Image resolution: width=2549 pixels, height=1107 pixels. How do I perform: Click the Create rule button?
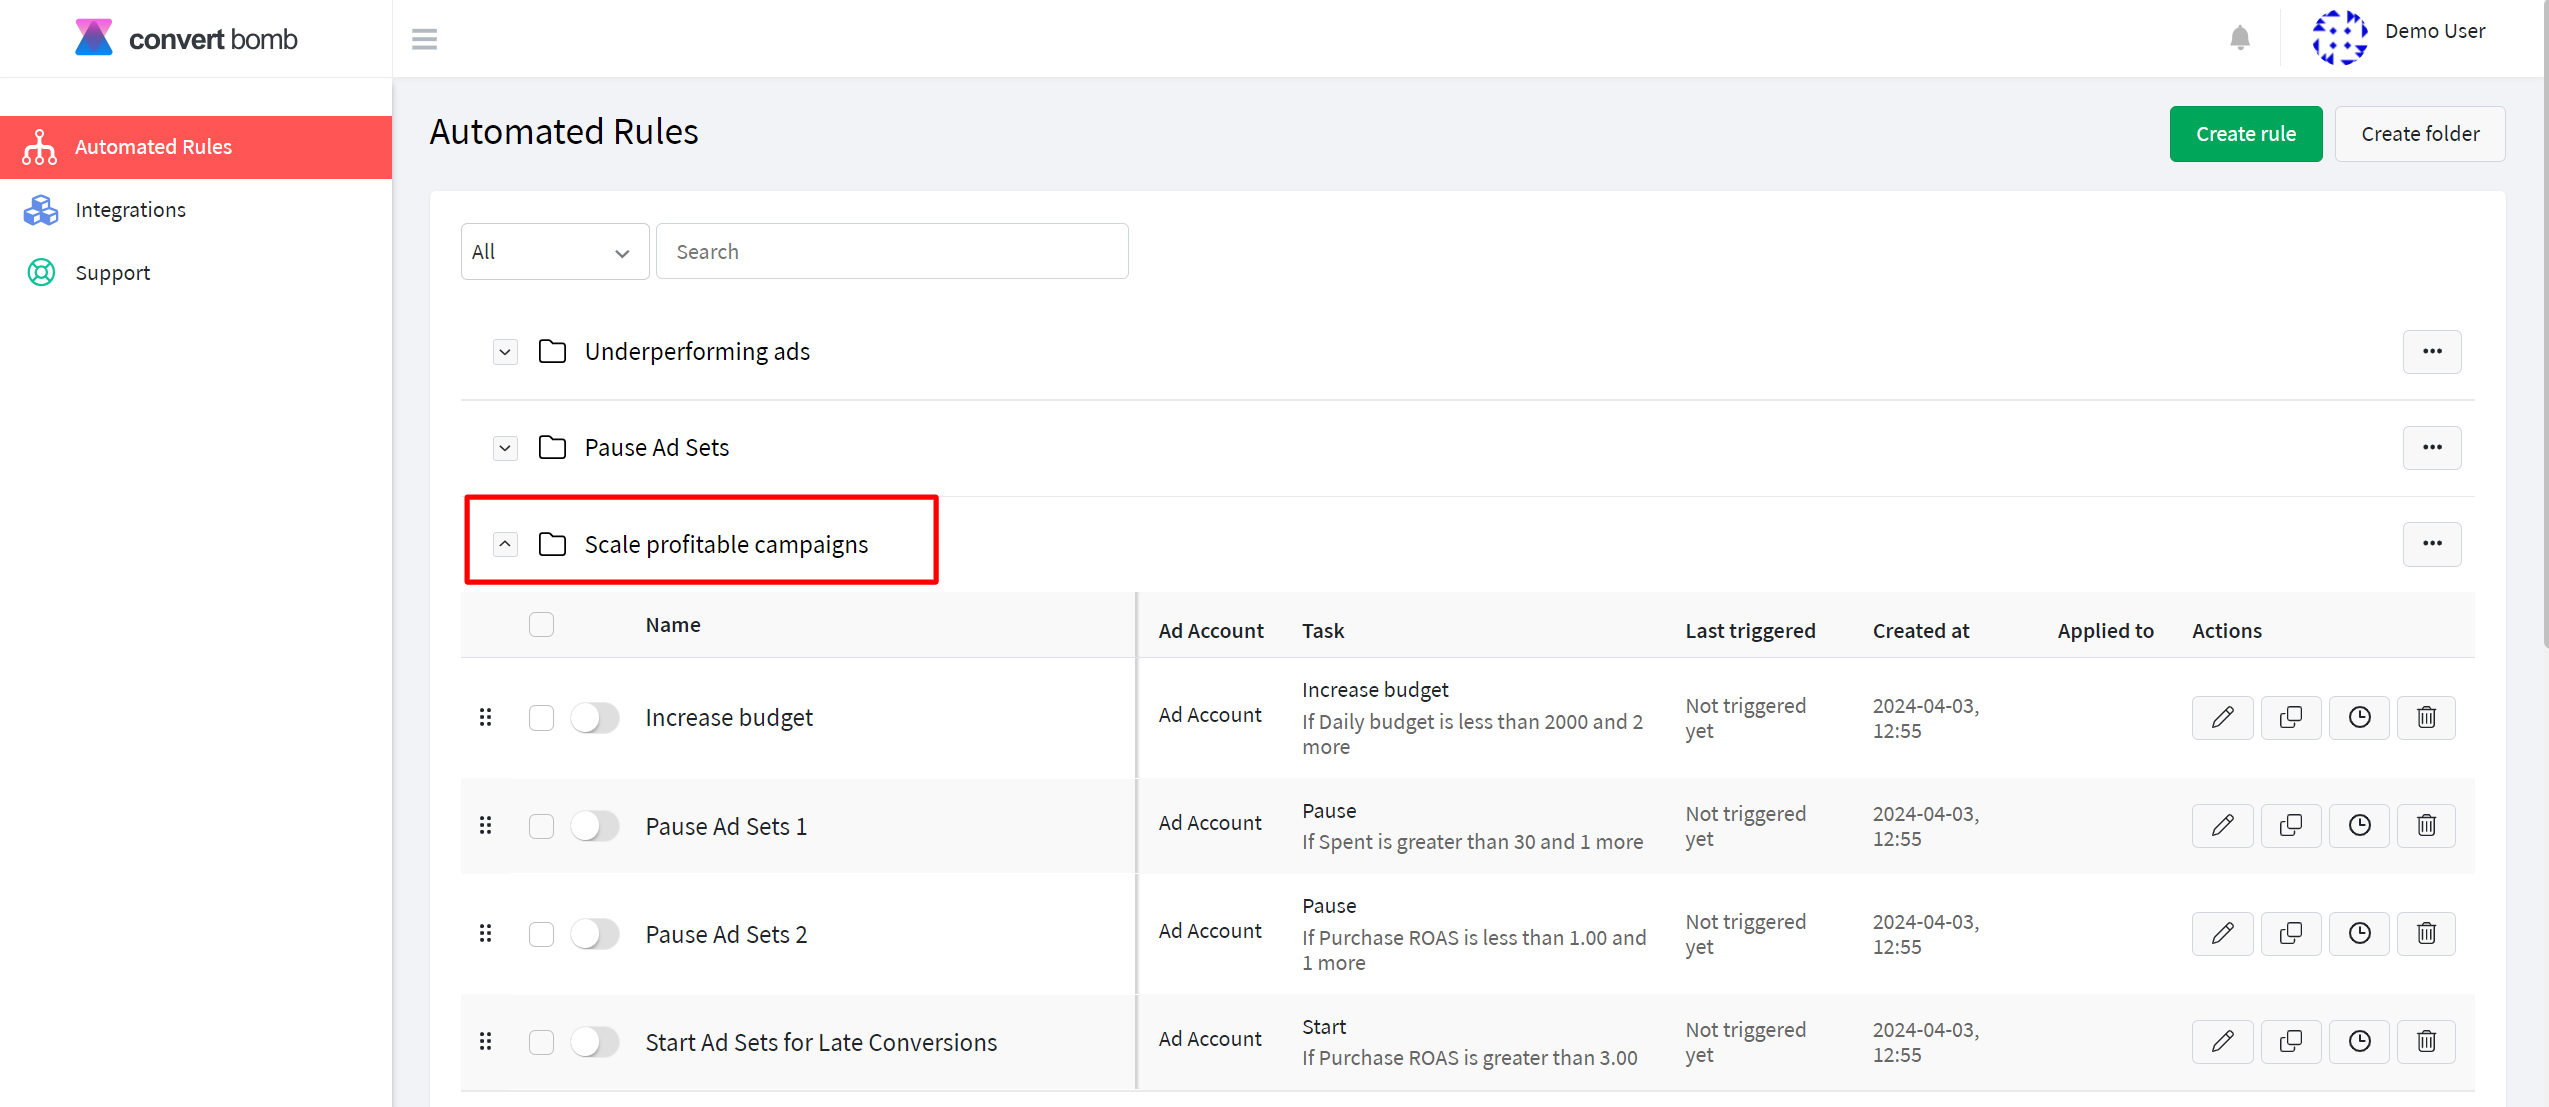click(2243, 133)
